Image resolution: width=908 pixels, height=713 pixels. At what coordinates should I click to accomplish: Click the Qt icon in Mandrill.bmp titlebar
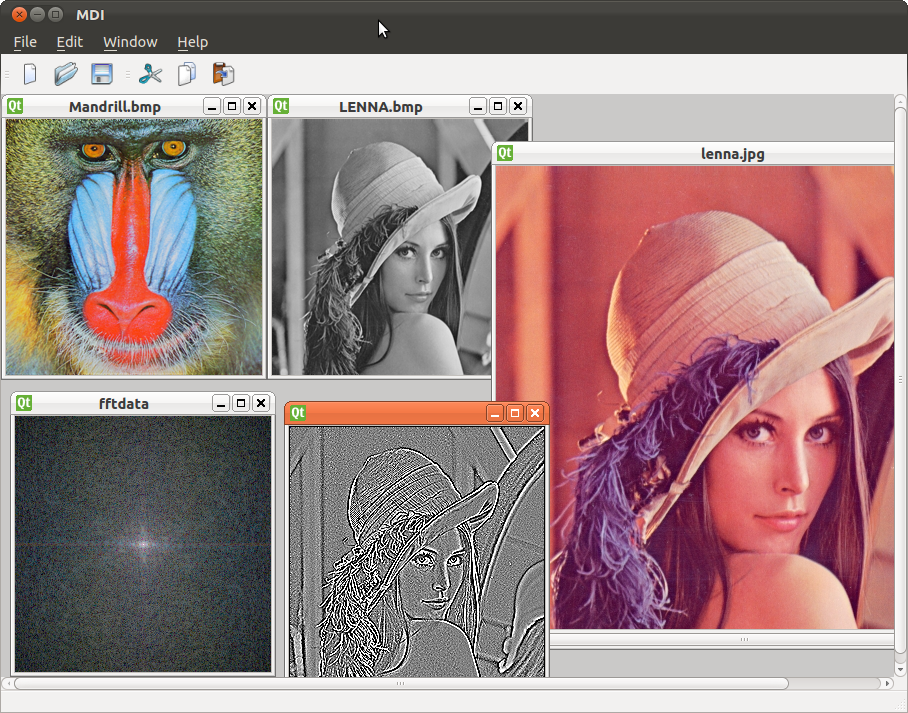point(15,106)
